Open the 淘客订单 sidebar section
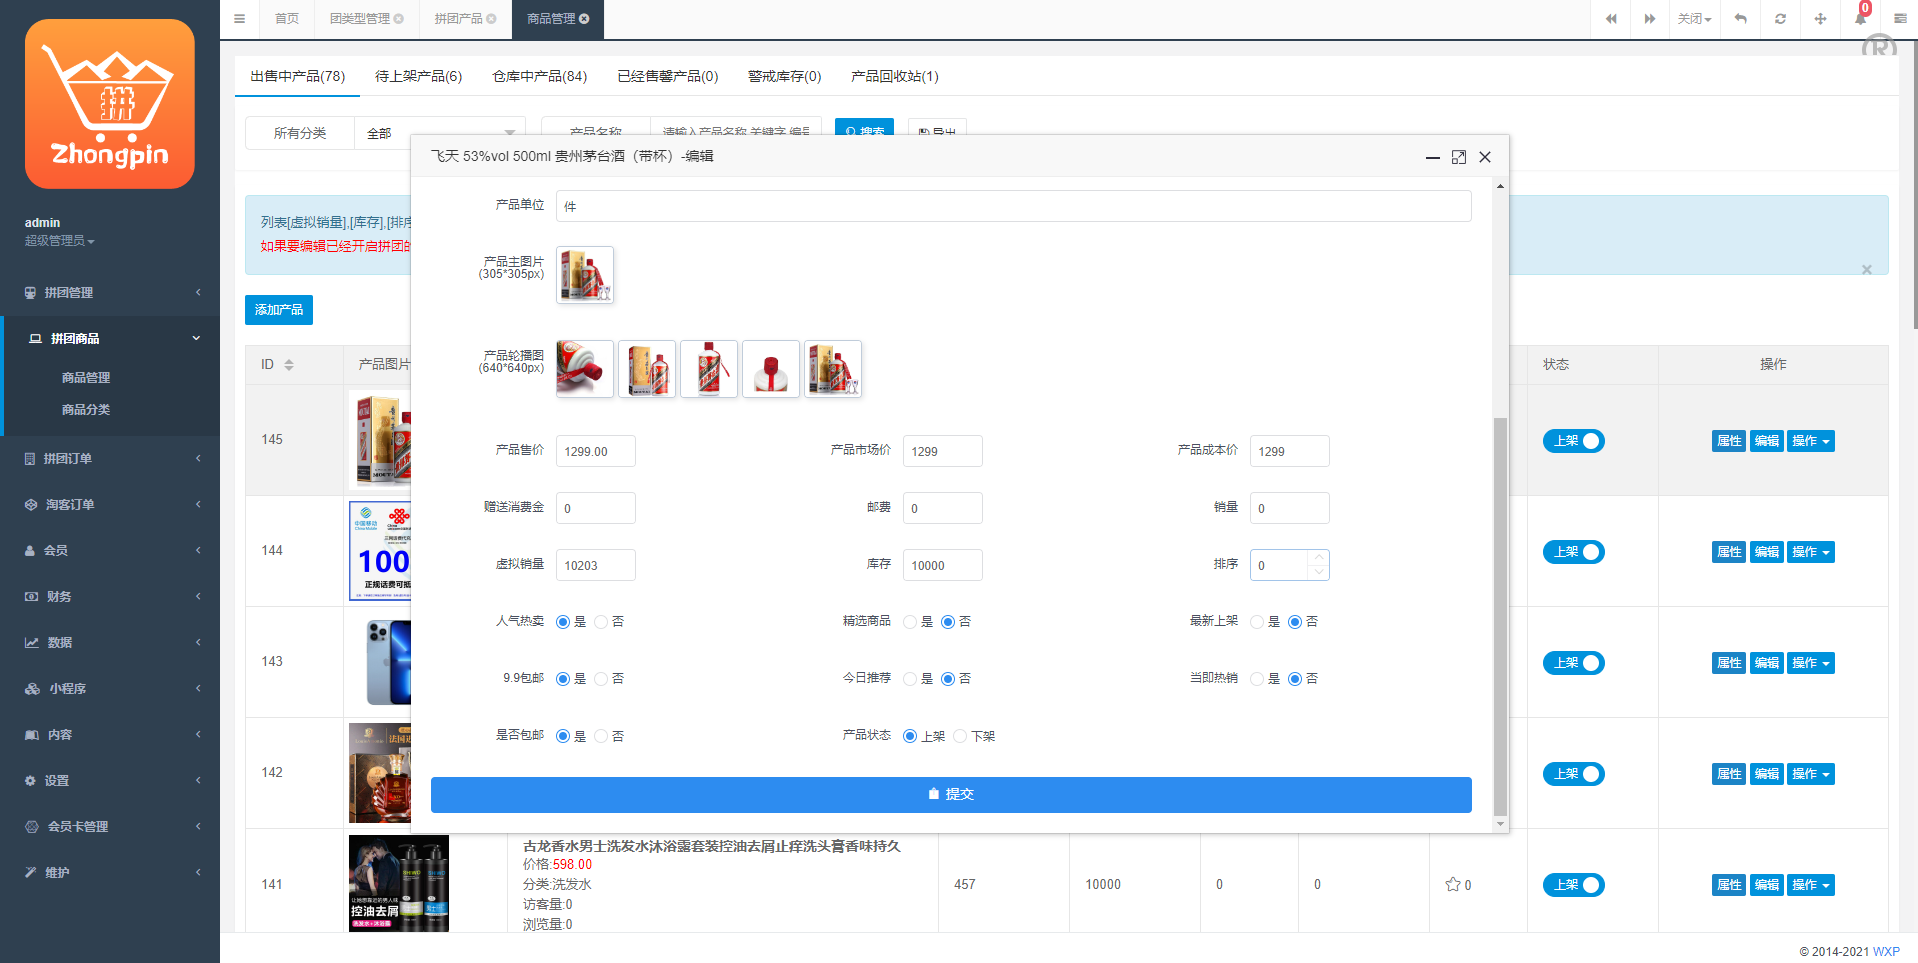This screenshot has height=963, width=1918. pos(70,504)
